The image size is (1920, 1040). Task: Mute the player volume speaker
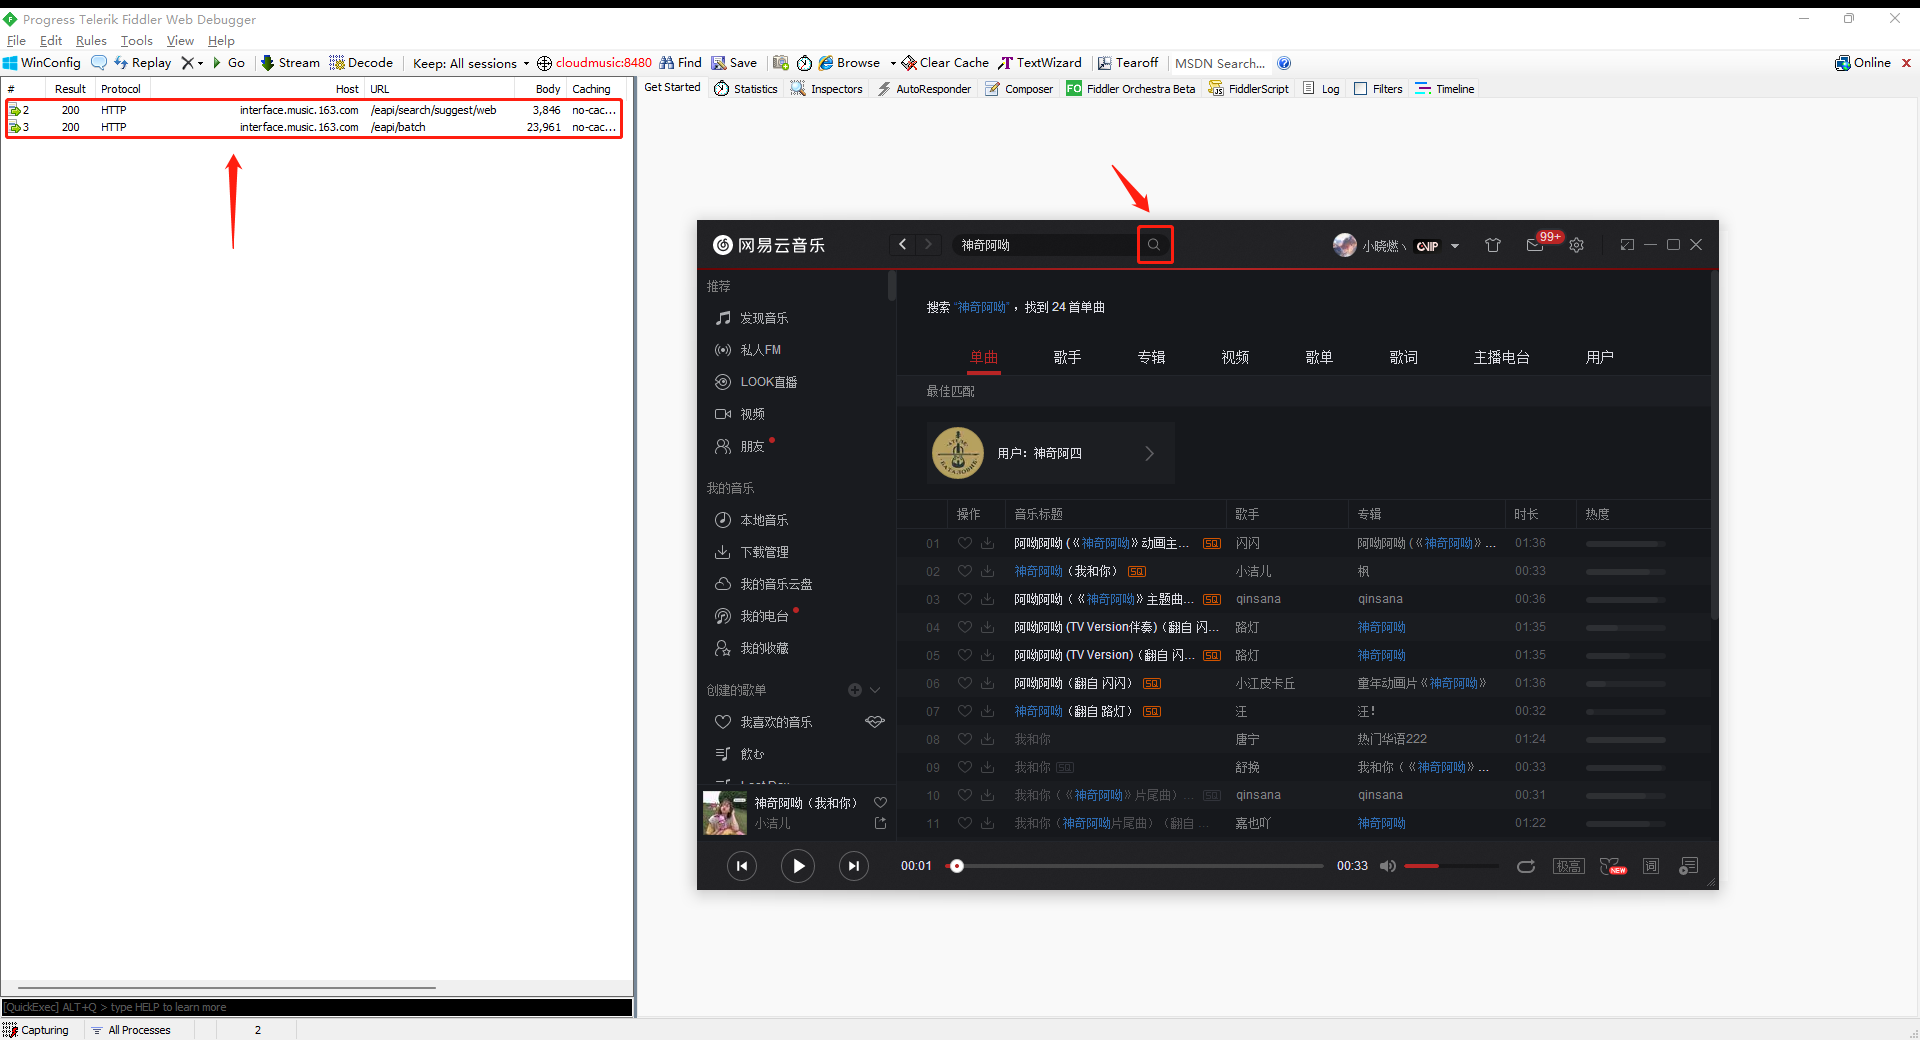1388,866
